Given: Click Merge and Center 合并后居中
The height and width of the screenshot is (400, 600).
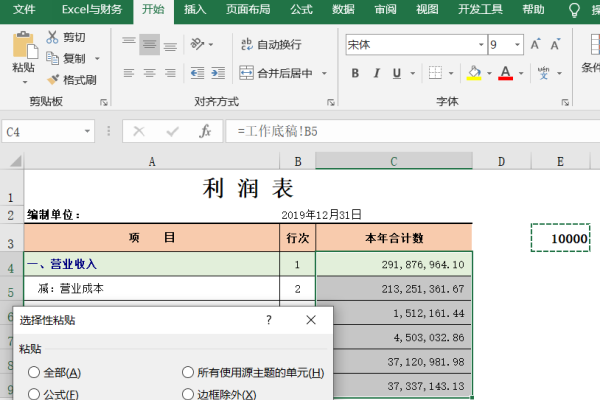Looking at the screenshot, I should click(276, 73).
